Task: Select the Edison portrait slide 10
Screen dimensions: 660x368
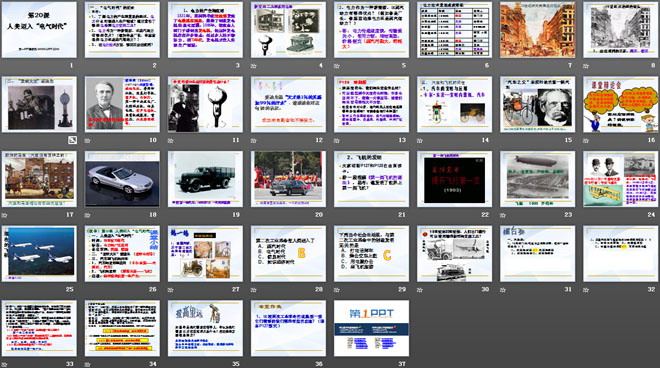Action: click(x=122, y=104)
